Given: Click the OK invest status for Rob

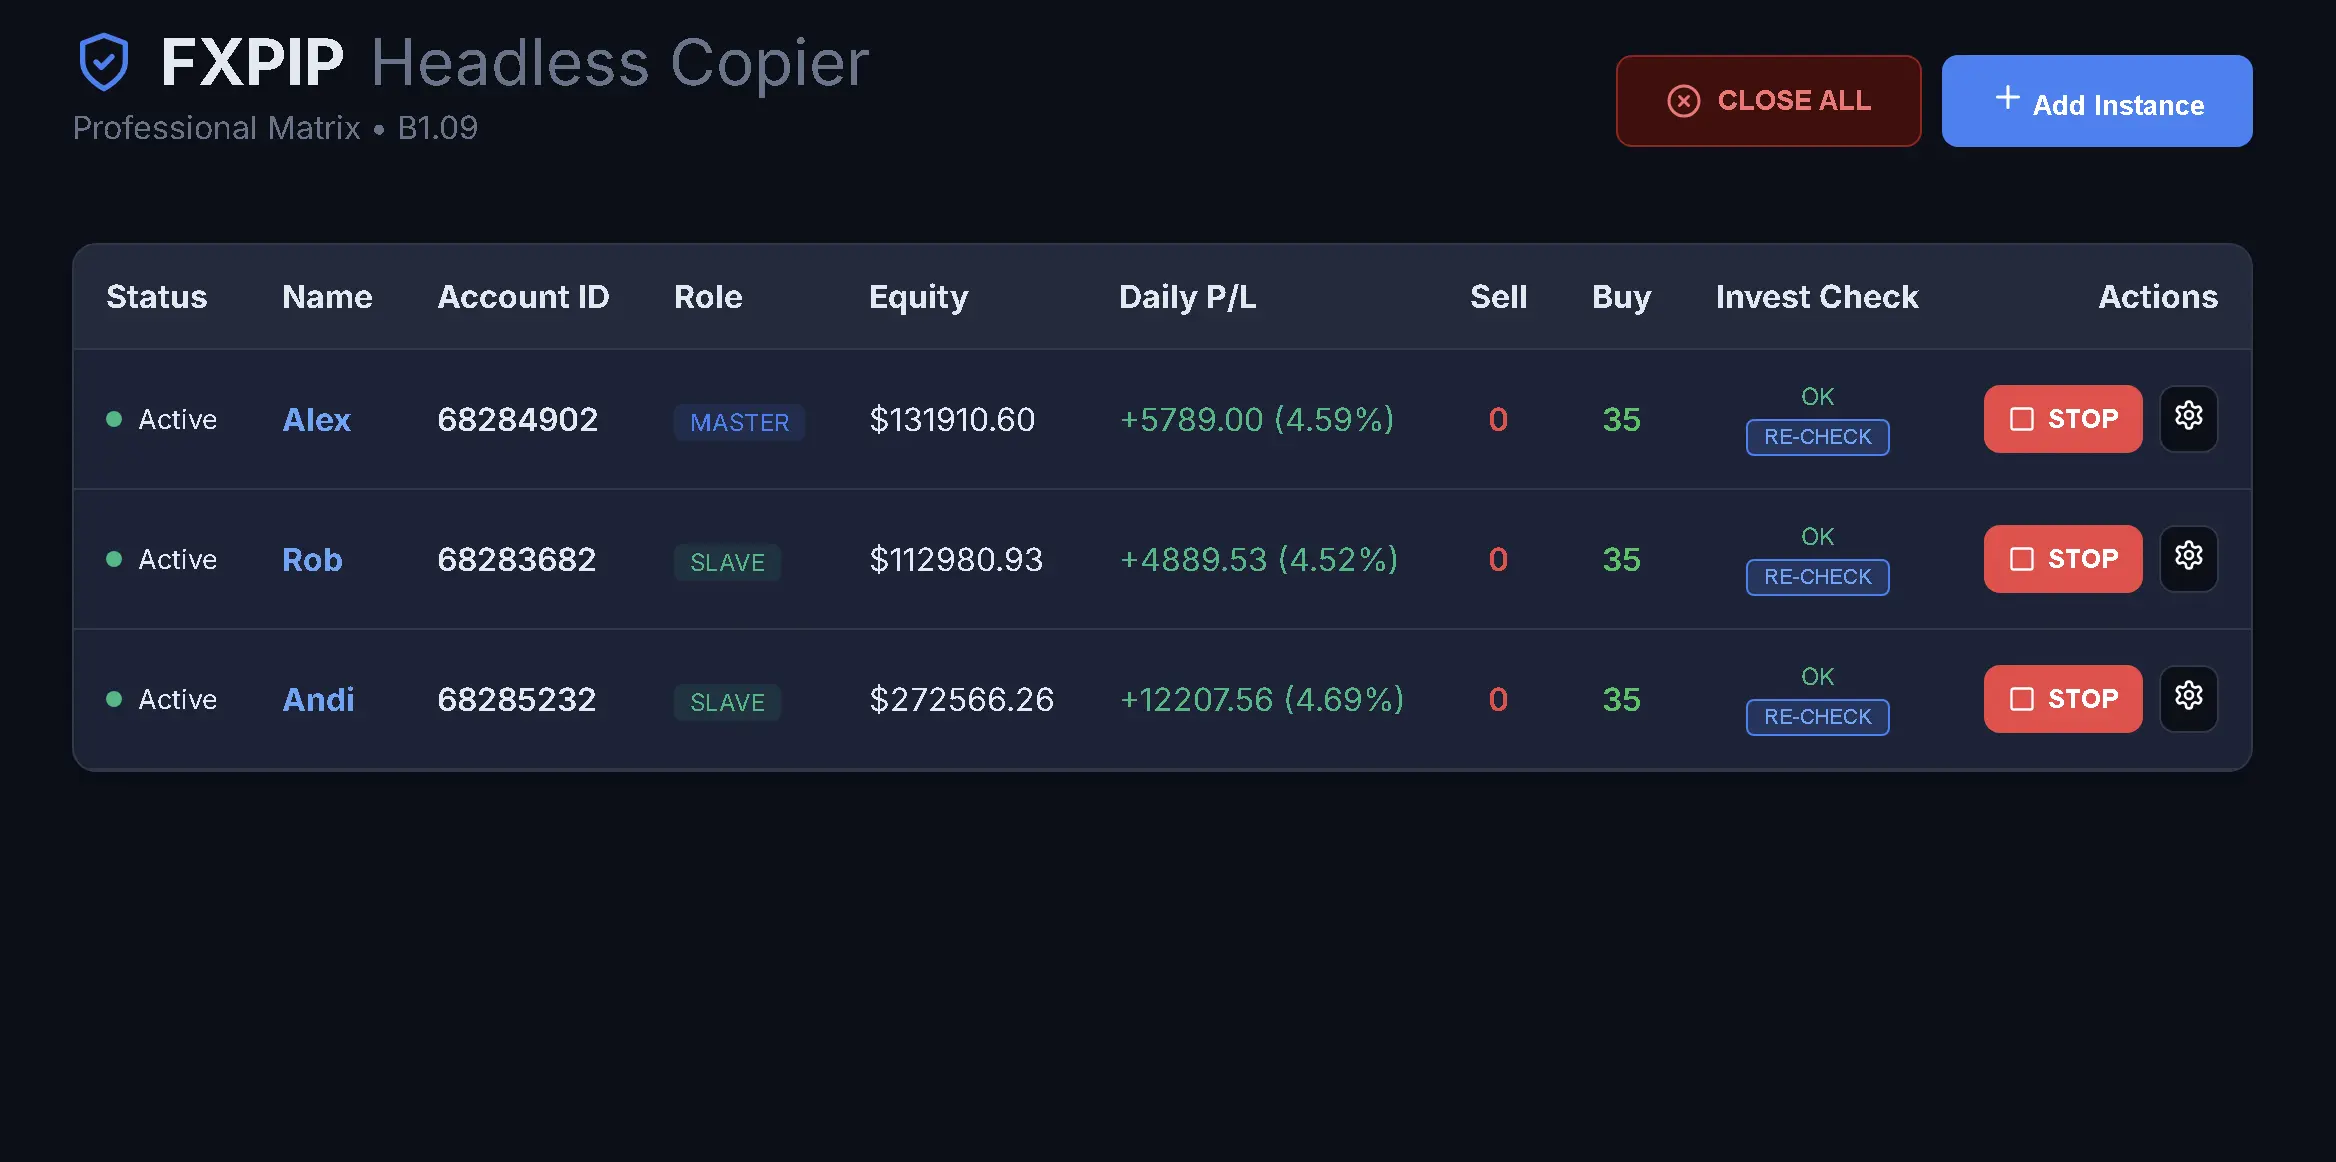Looking at the screenshot, I should point(1818,537).
